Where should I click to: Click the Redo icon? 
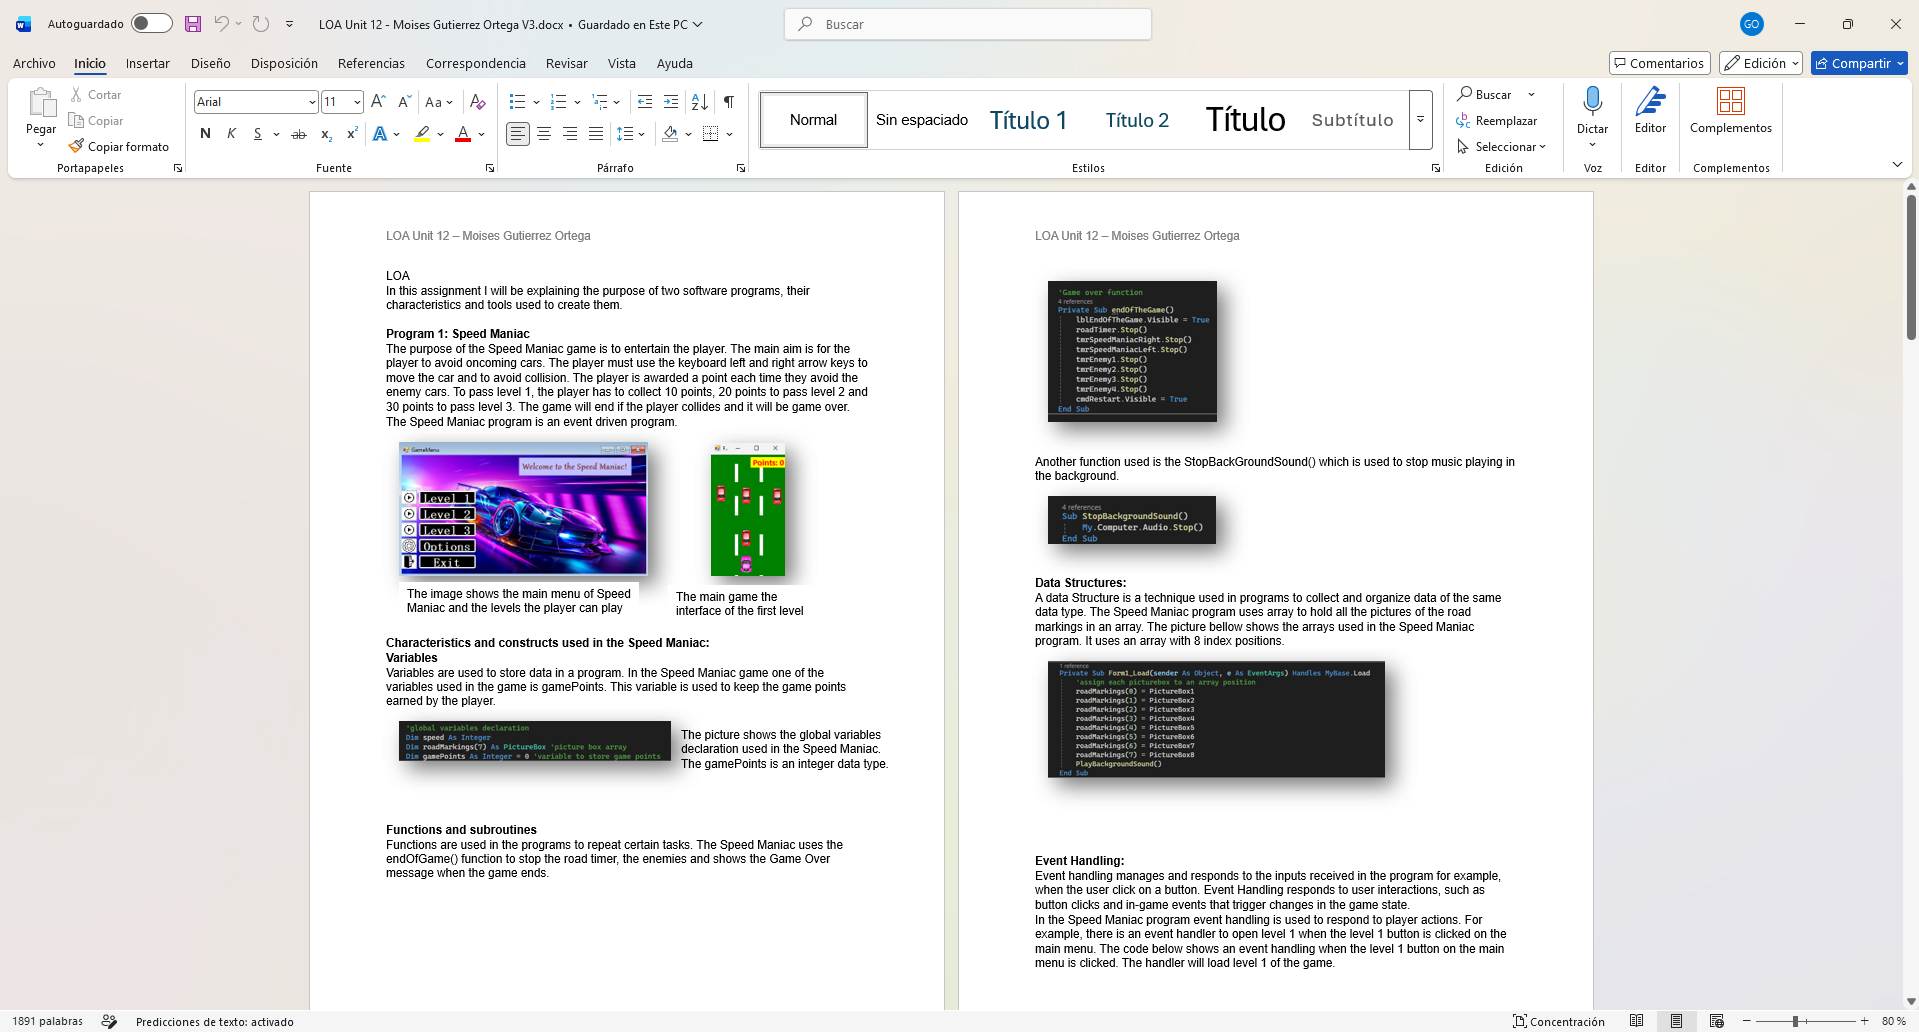(261, 24)
